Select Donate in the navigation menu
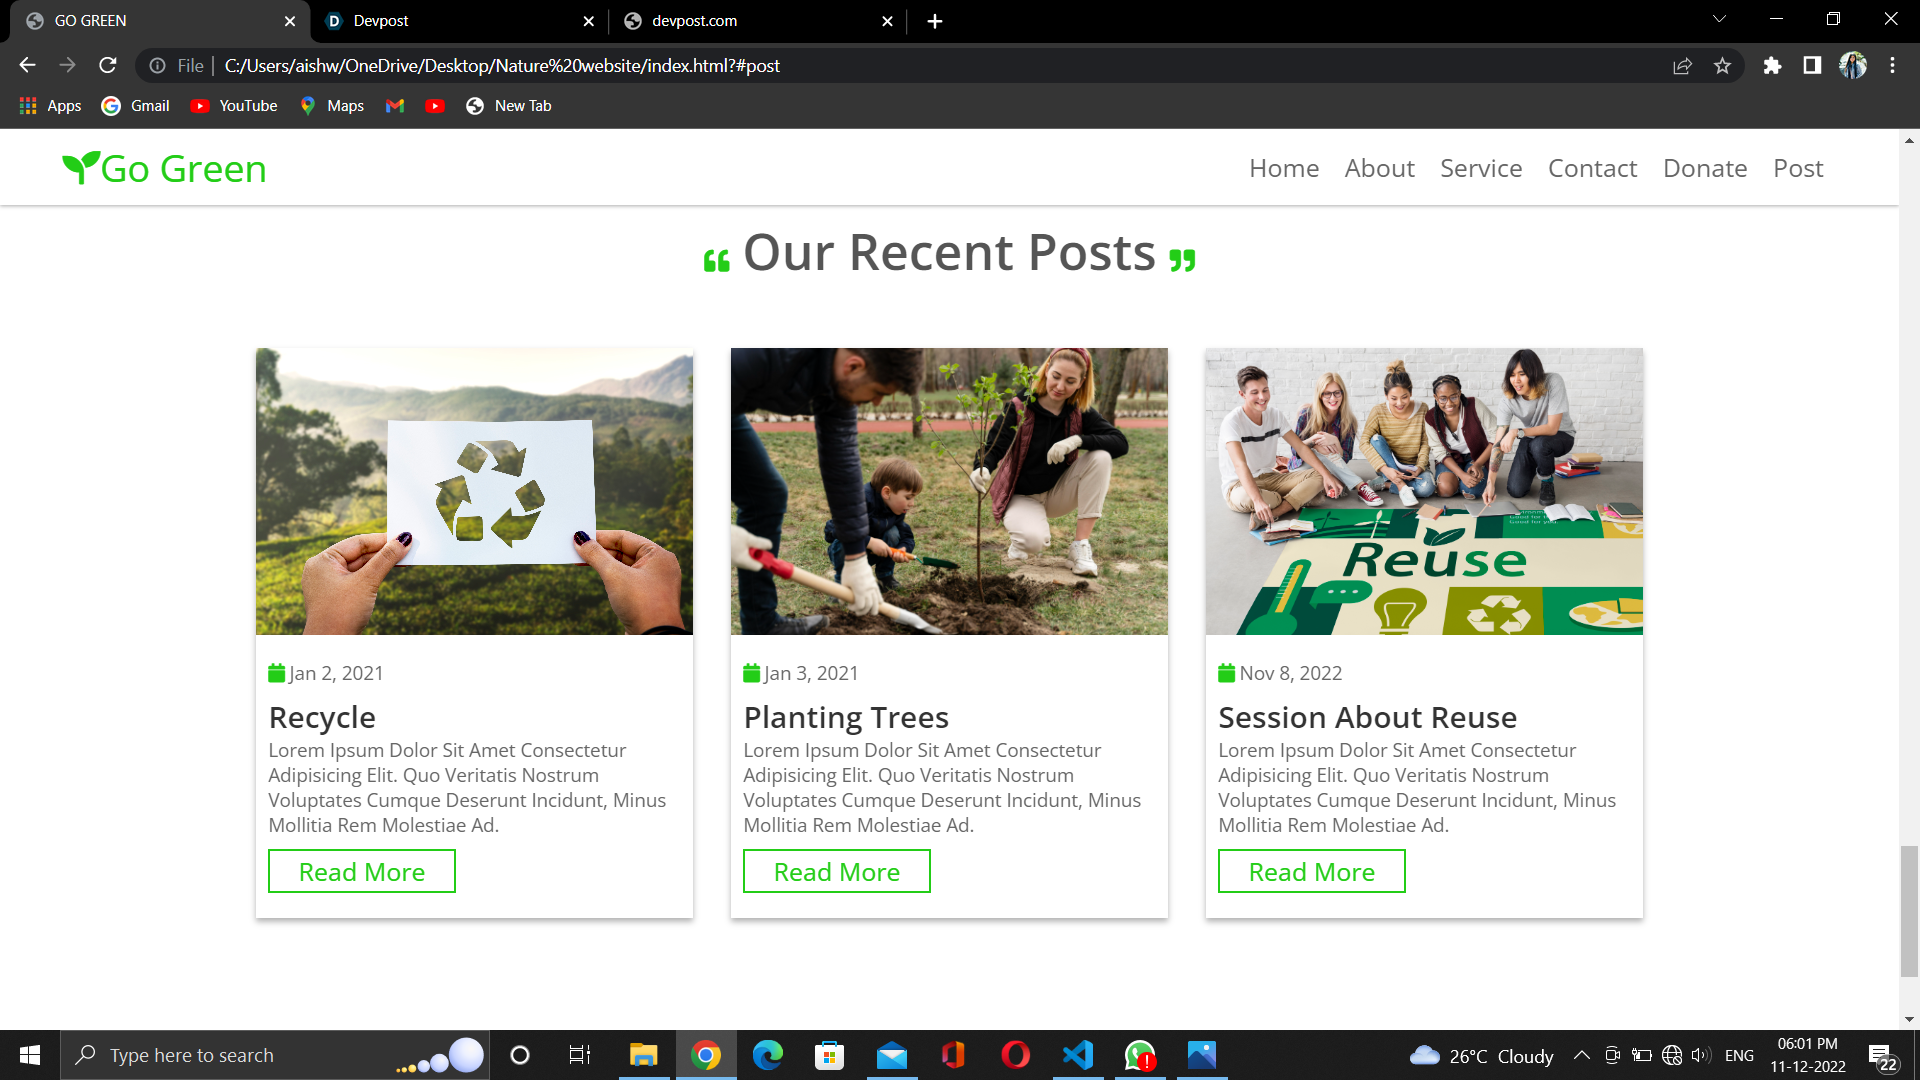This screenshot has height=1080, width=1920. pyautogui.click(x=1704, y=168)
